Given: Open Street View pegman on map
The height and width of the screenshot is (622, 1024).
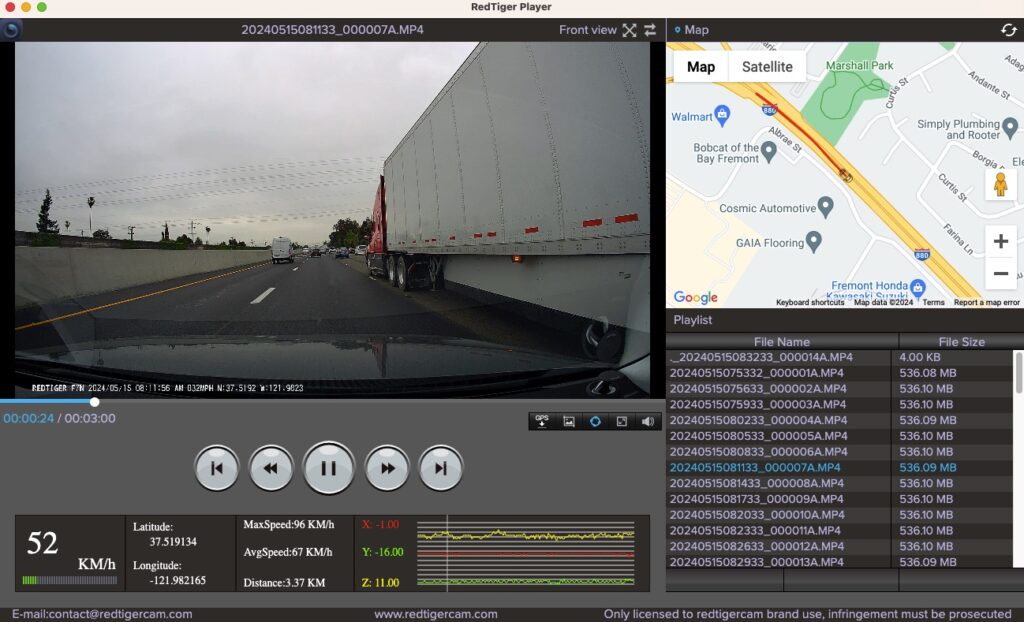Looking at the screenshot, I should click(x=1000, y=184).
